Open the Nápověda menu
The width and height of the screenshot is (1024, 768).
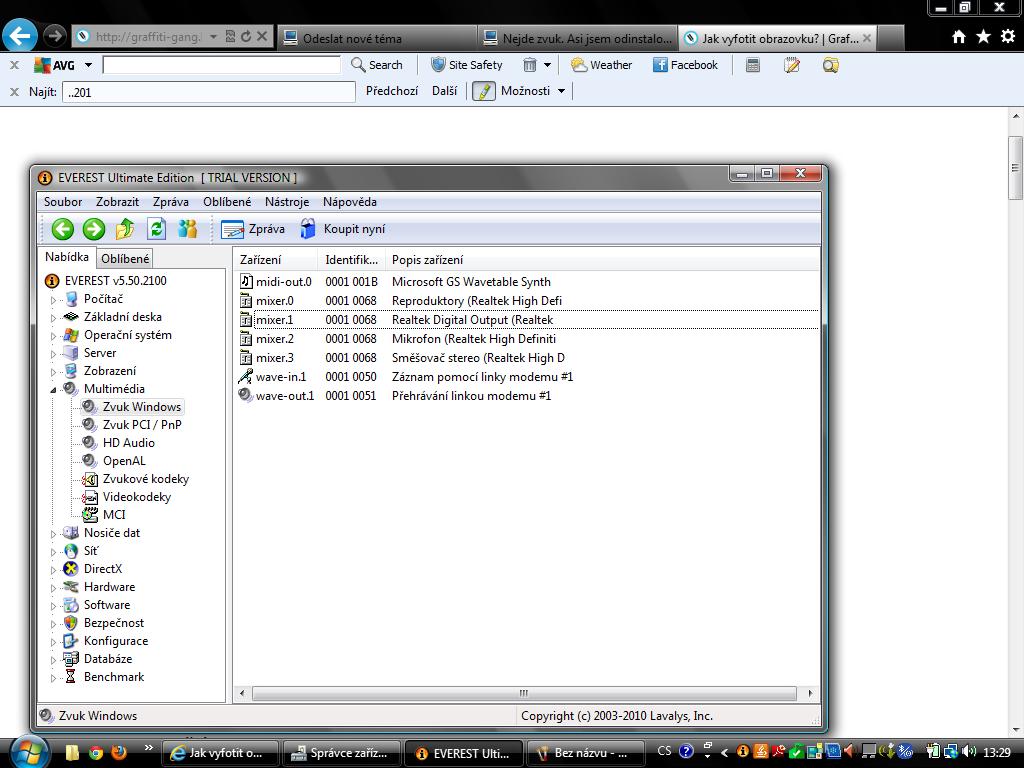[349, 202]
